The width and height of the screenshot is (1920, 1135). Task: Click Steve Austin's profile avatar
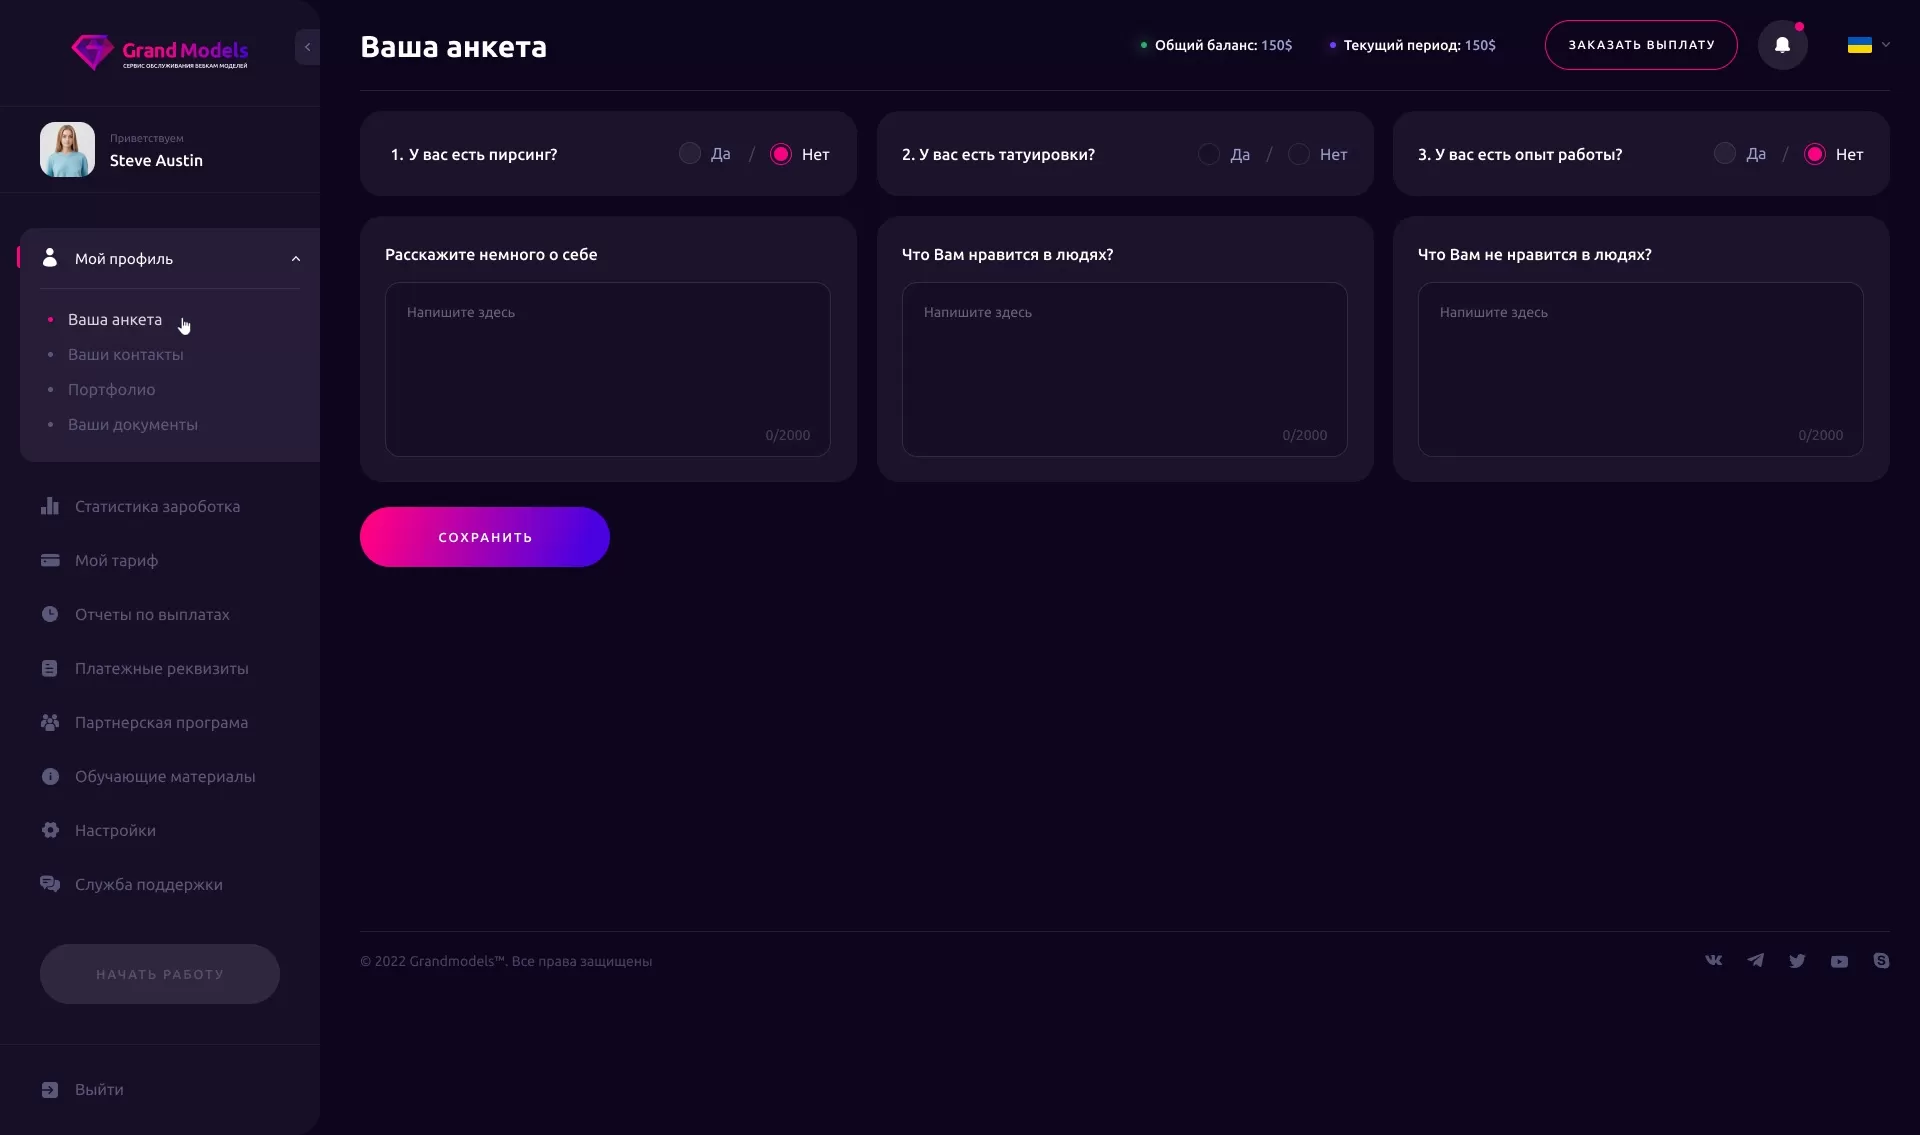pyautogui.click(x=67, y=149)
